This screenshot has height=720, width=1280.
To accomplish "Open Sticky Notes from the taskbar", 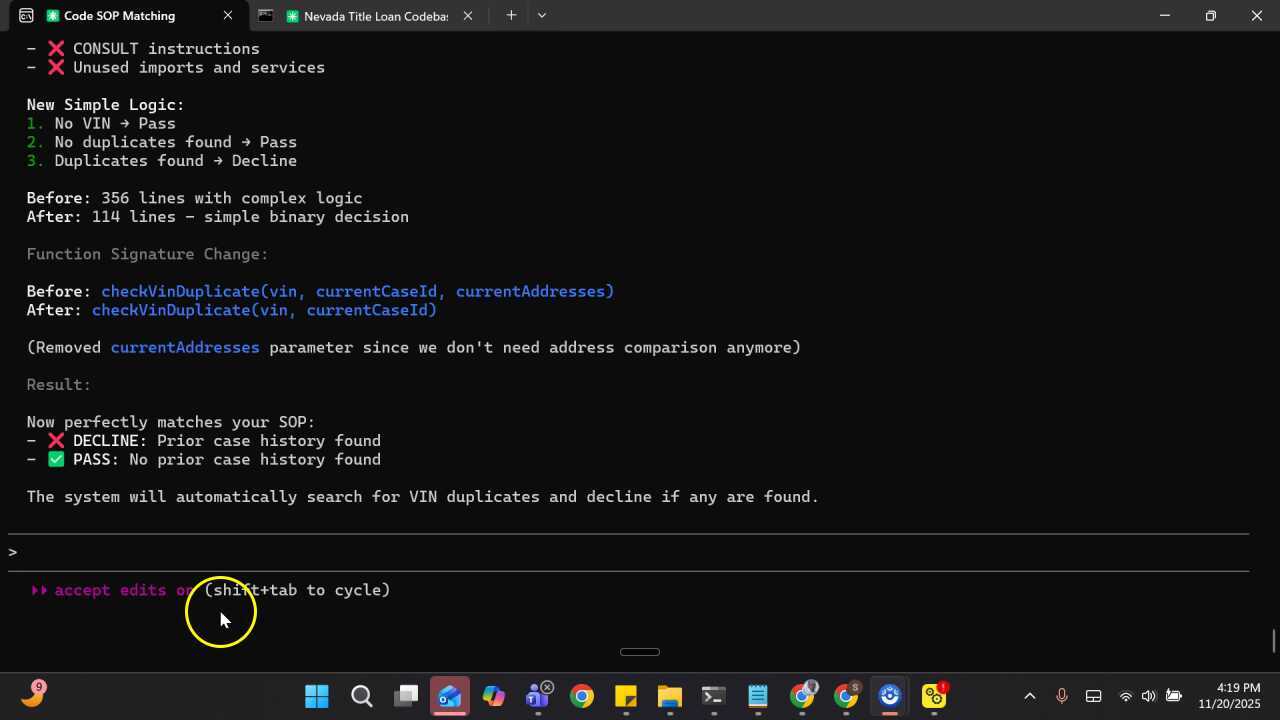I will click(x=626, y=696).
